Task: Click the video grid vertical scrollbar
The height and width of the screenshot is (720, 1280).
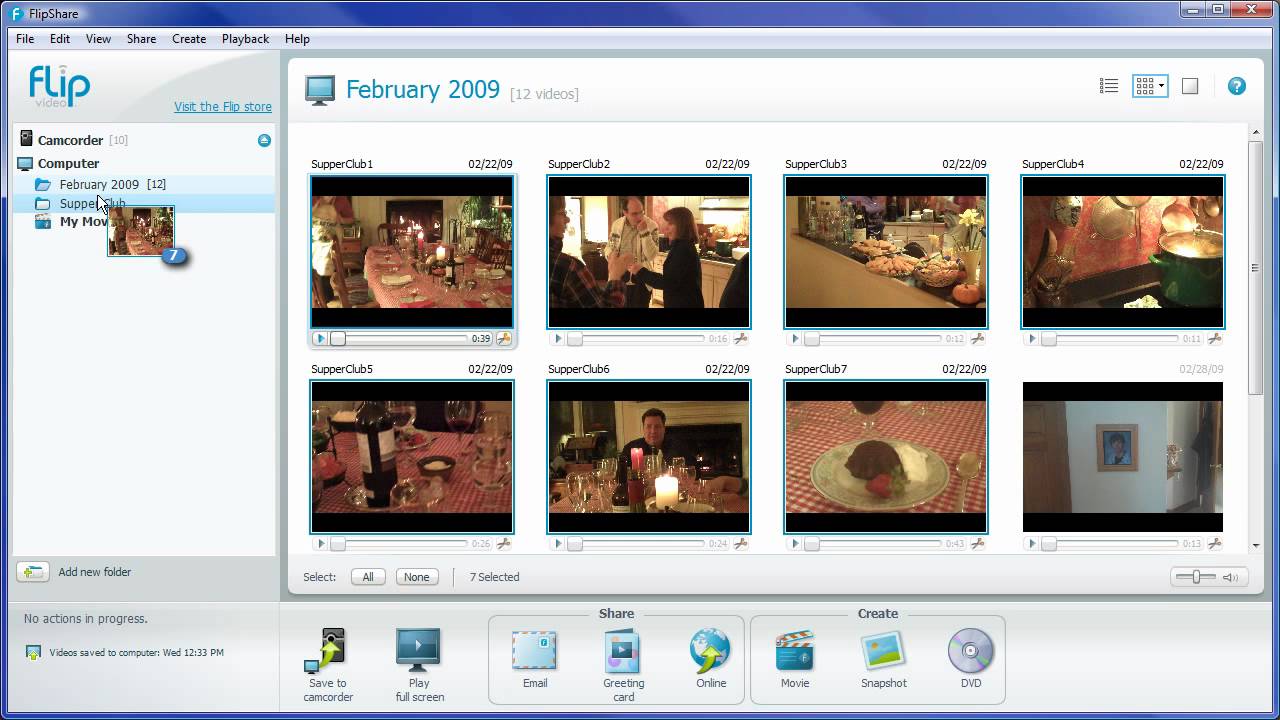Action: click(x=1255, y=268)
